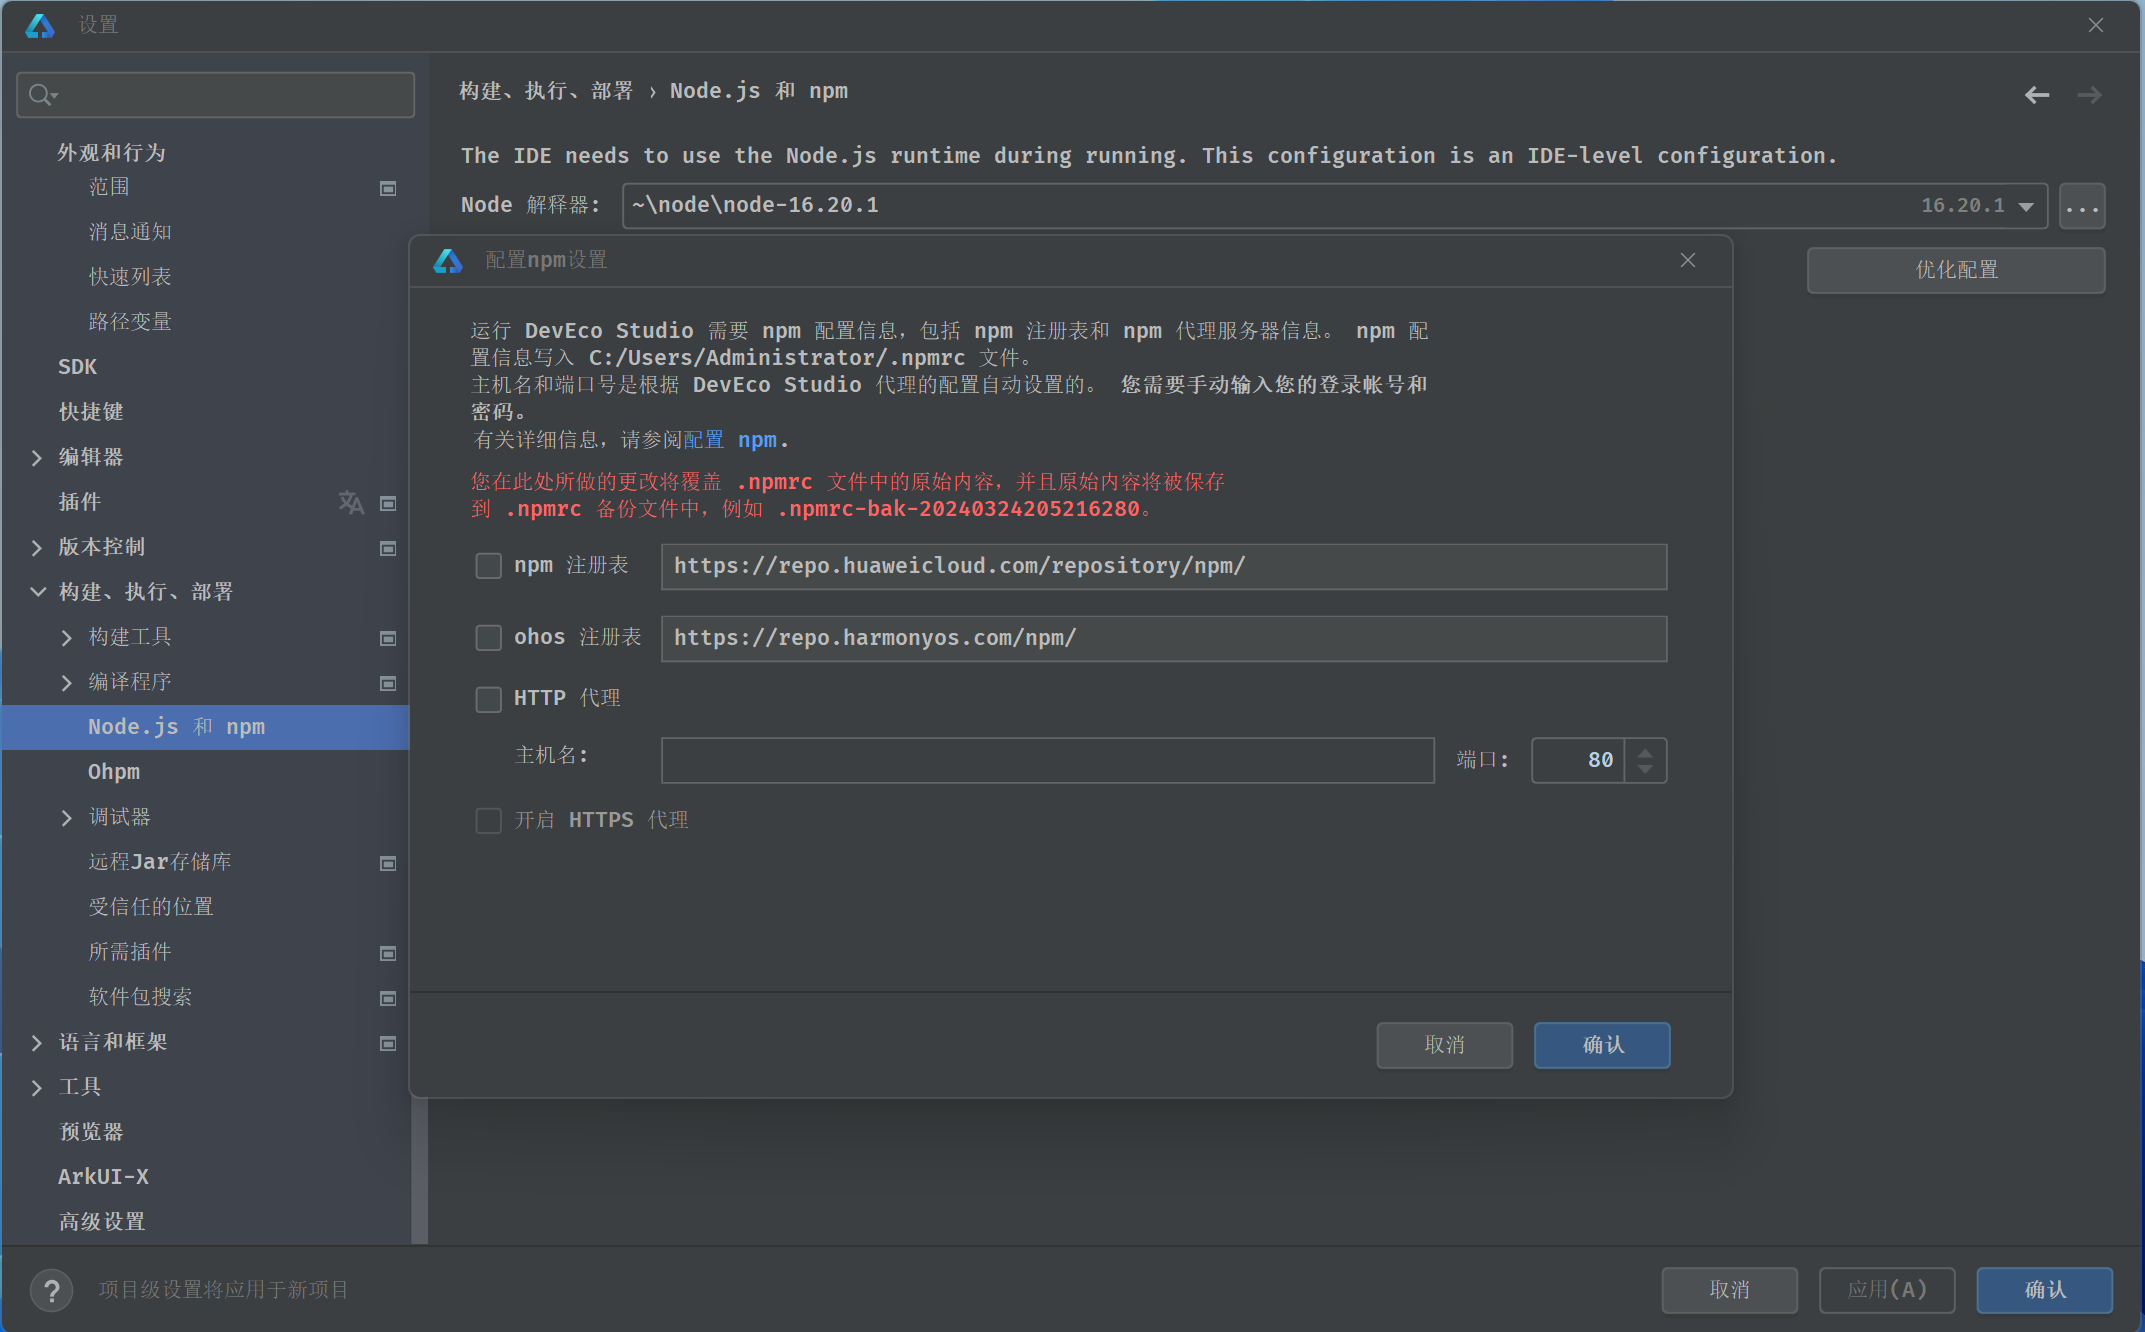Screen dimensions: 2145x1332
Task: Click the project-level icon next to 范围
Action: click(388, 188)
